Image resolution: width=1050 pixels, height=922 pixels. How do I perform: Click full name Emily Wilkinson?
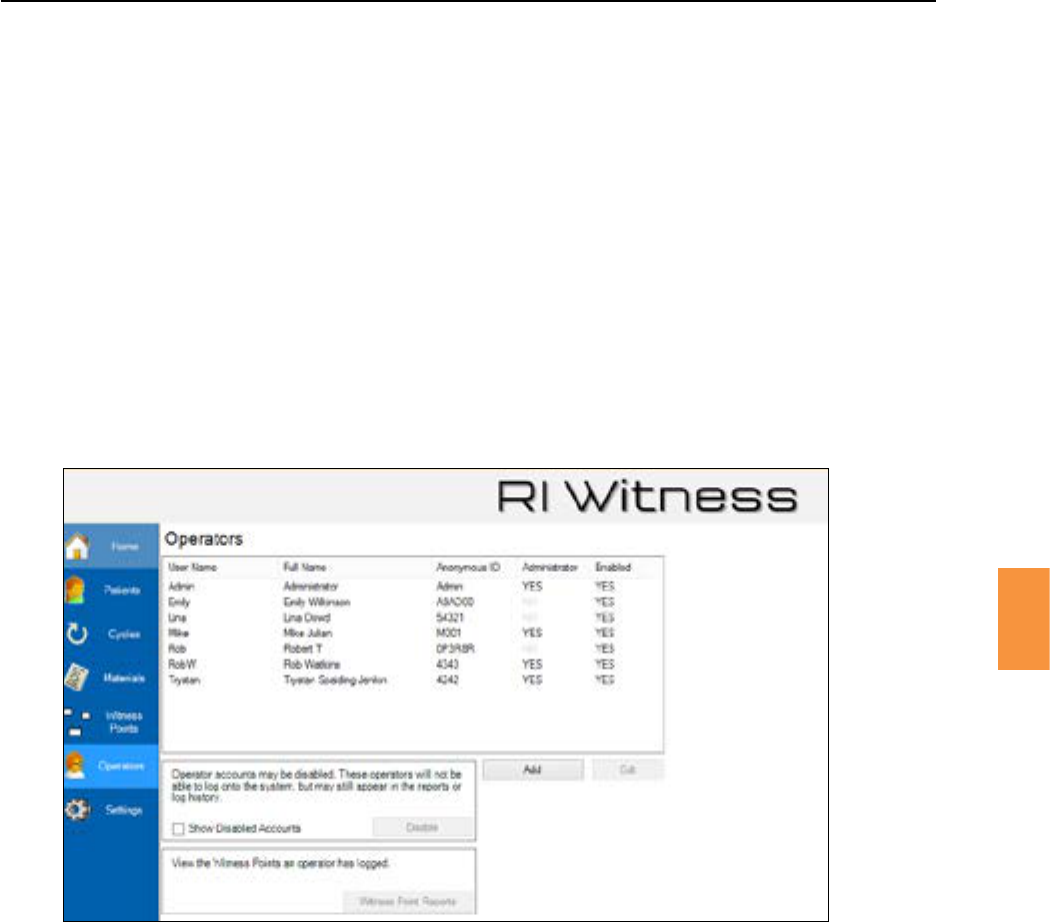click(317, 603)
